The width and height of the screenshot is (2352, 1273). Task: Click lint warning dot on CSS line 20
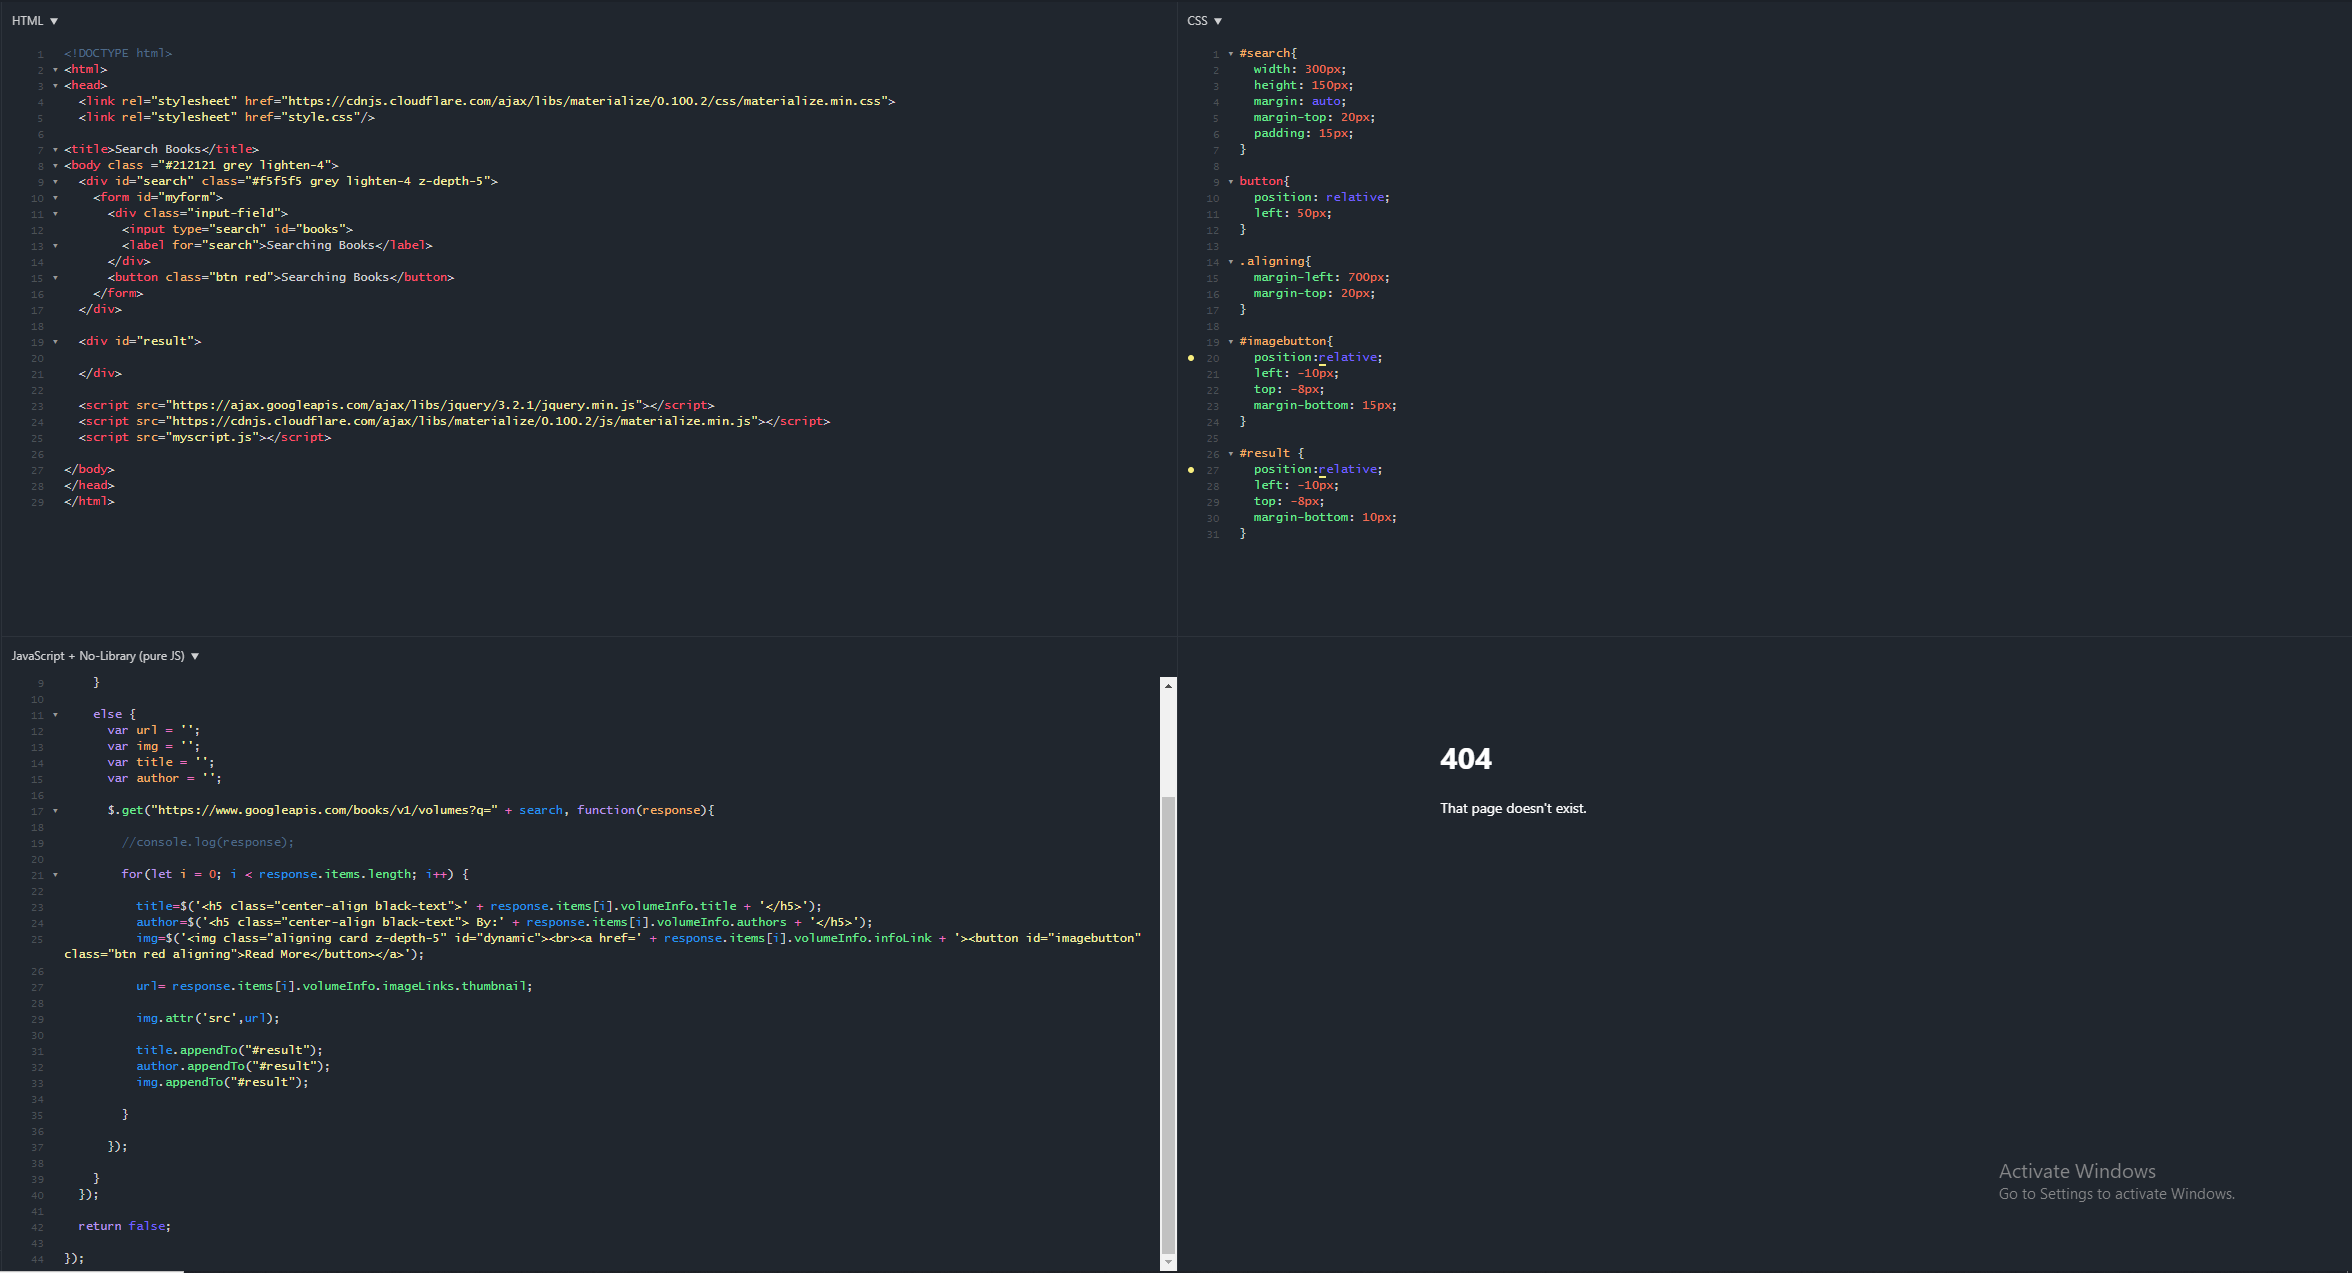tap(1190, 358)
